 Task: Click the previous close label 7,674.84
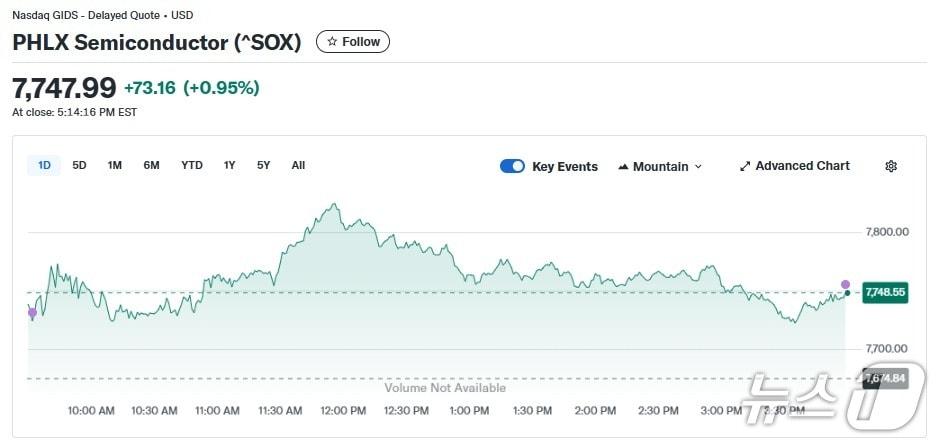click(x=884, y=378)
